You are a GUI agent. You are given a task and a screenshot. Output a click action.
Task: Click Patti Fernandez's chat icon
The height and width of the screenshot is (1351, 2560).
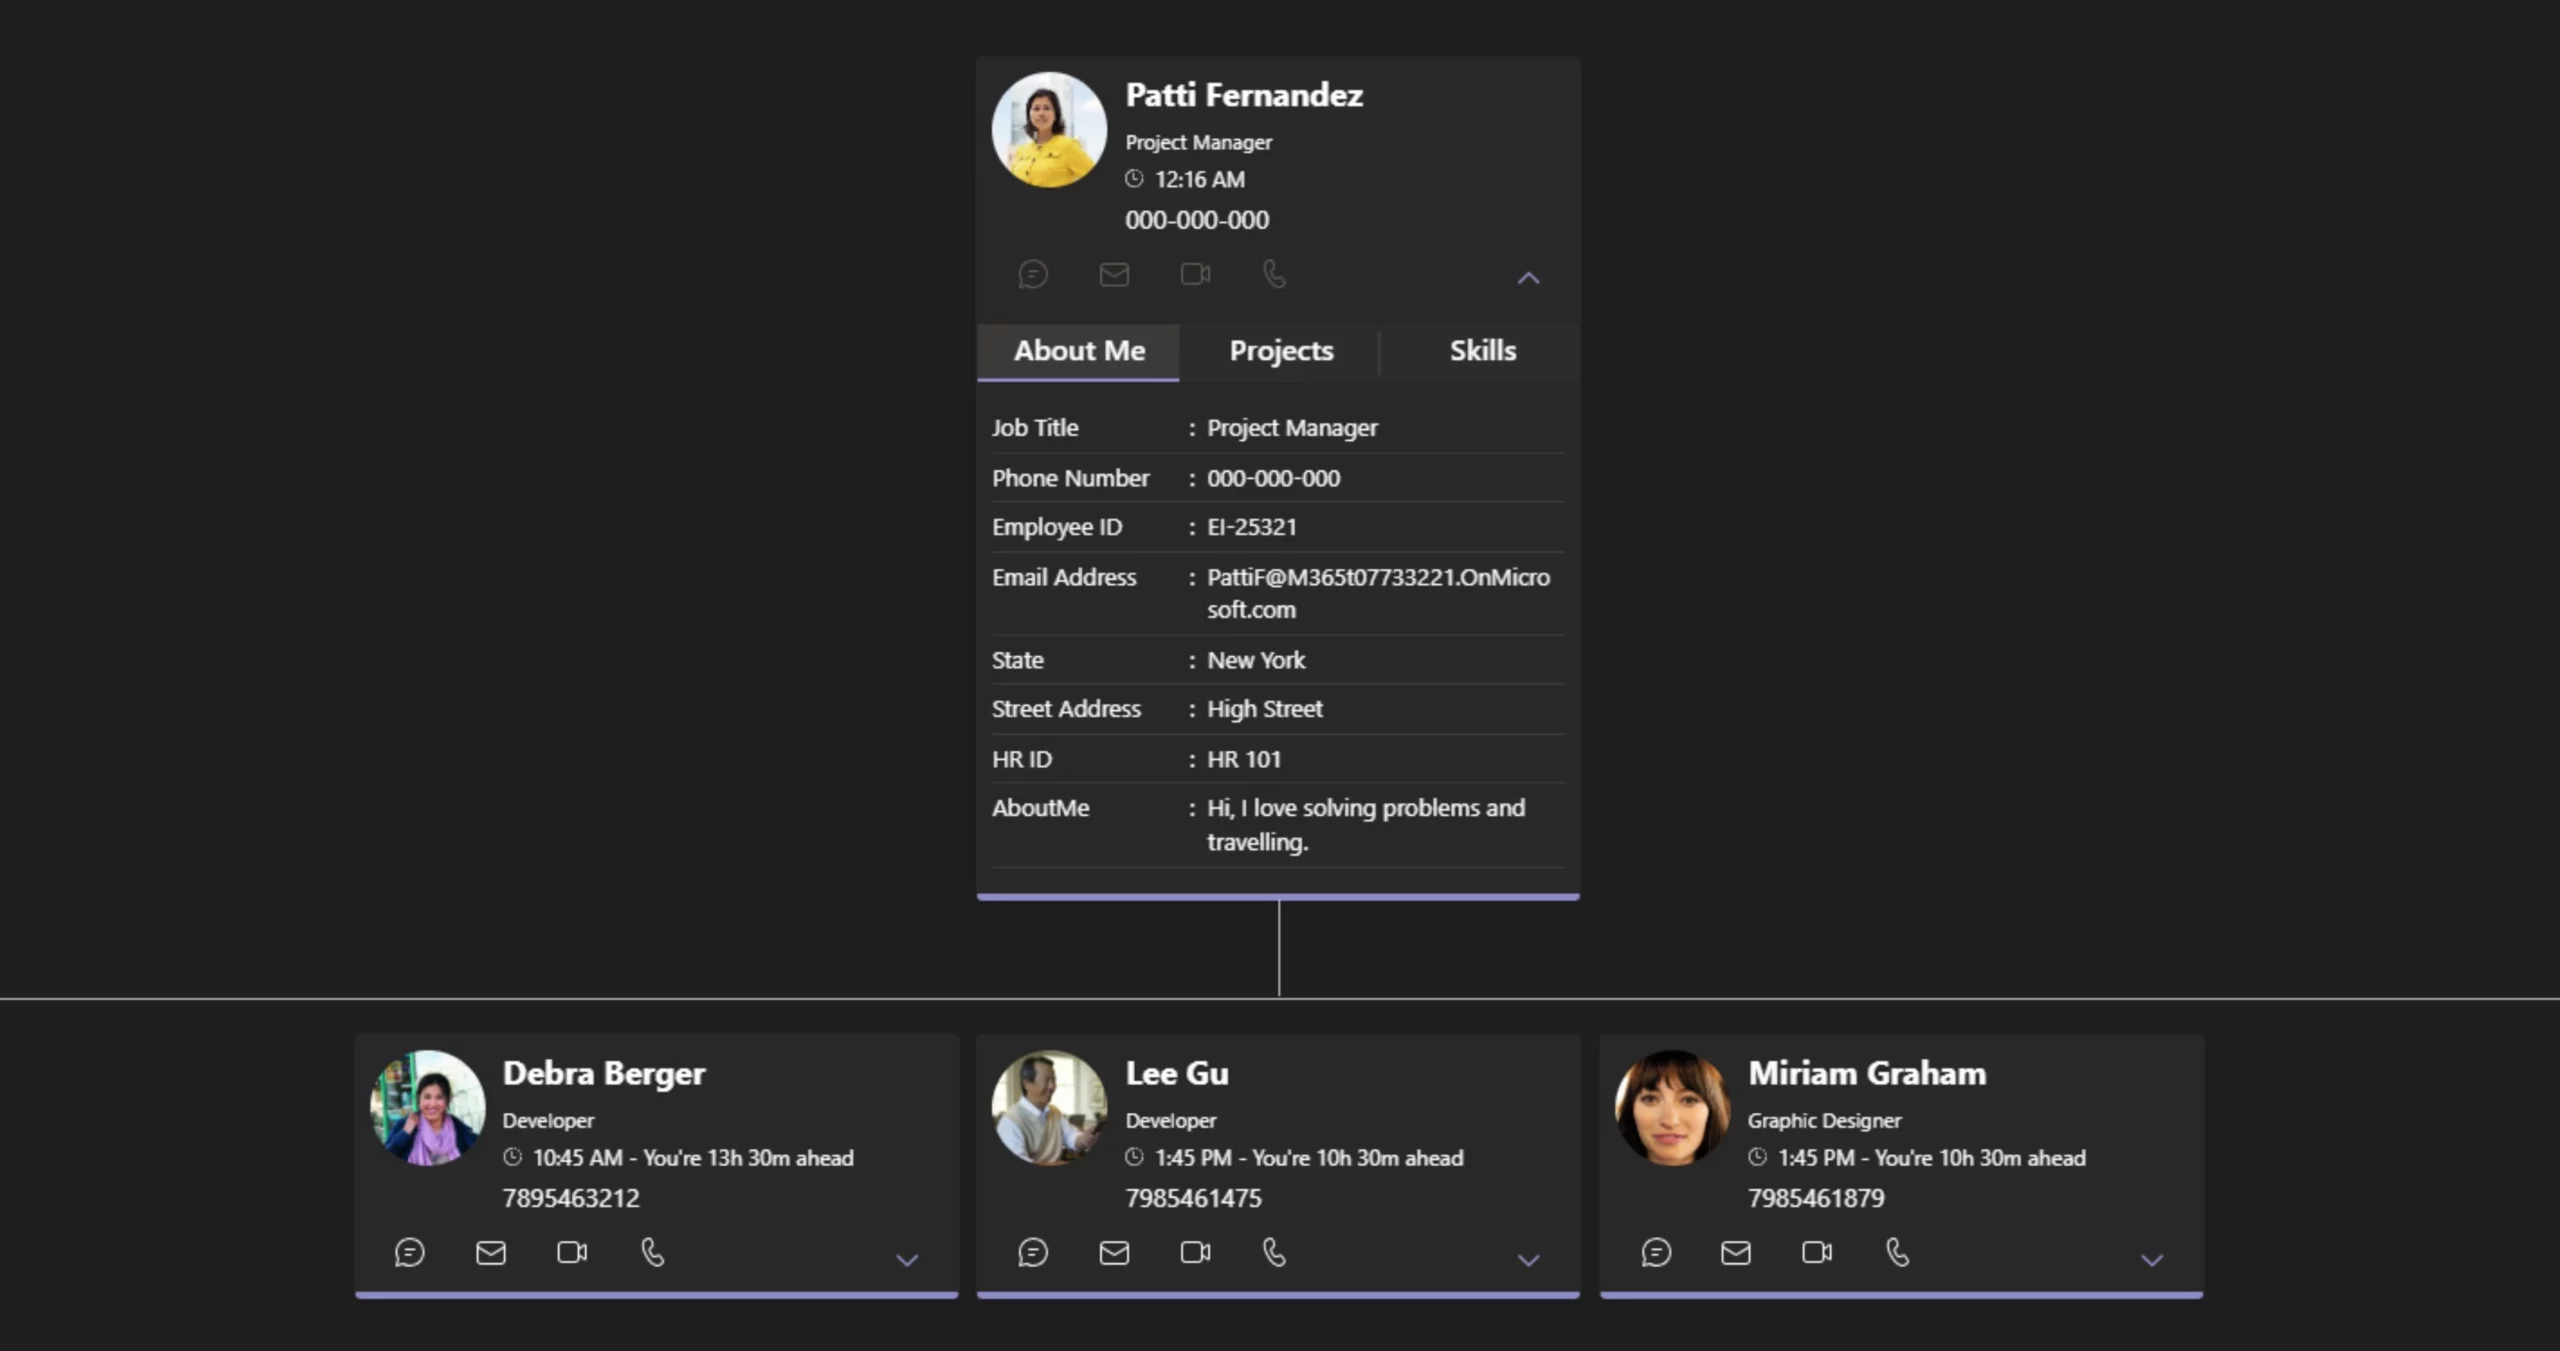coord(1033,274)
